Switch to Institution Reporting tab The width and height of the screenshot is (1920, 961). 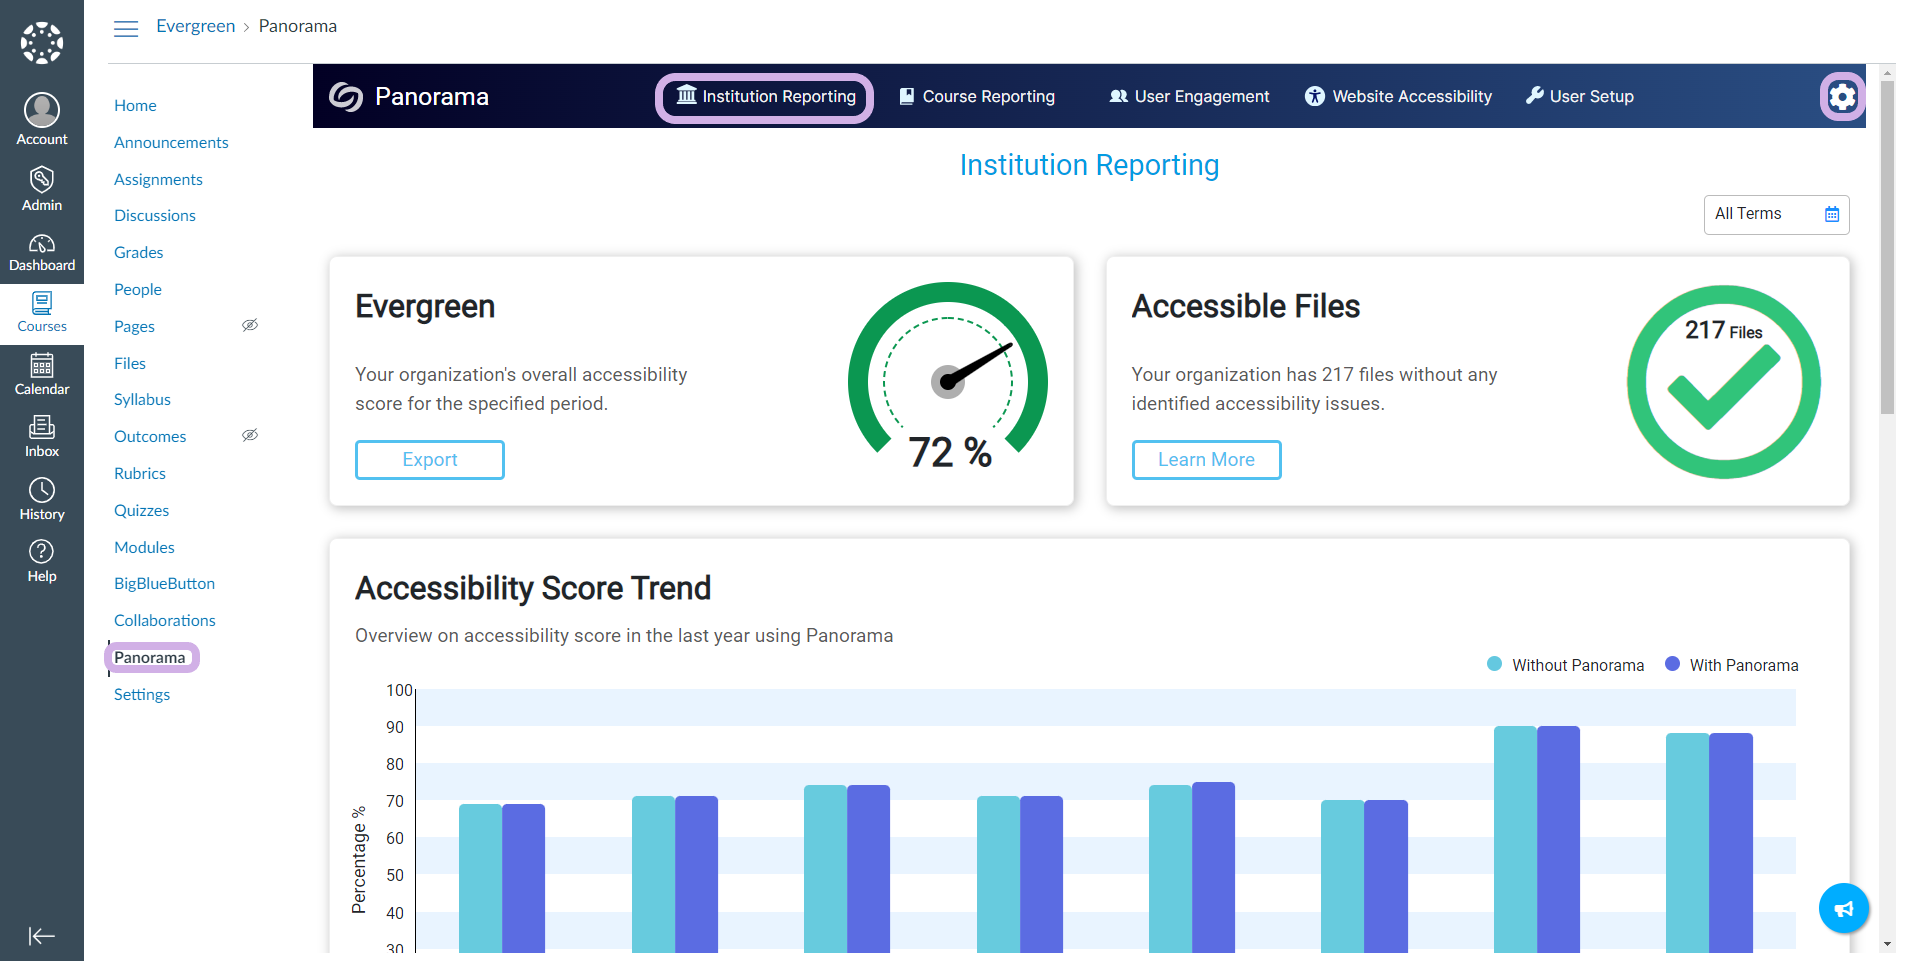pos(765,97)
